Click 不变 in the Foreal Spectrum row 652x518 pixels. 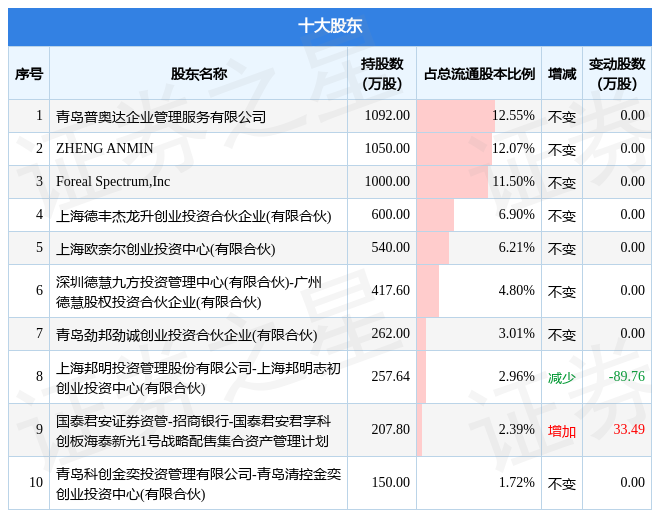(562, 183)
